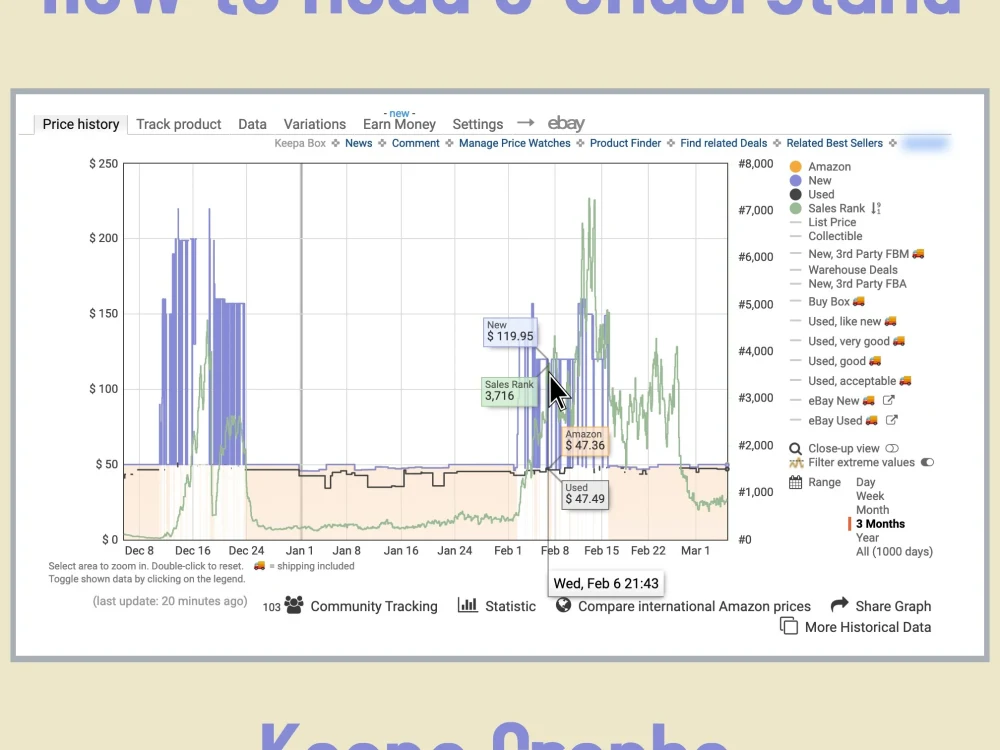Open the Statistic view
Screen dimensions: 1000x750
510,607
